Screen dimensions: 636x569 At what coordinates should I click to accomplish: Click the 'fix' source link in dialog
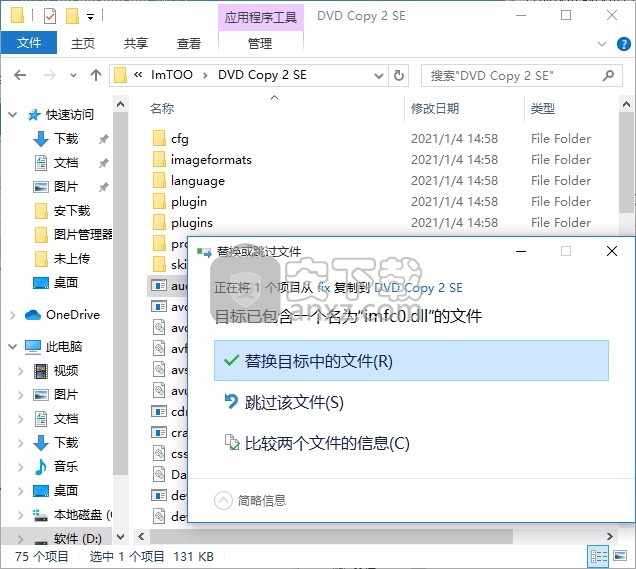click(x=324, y=288)
